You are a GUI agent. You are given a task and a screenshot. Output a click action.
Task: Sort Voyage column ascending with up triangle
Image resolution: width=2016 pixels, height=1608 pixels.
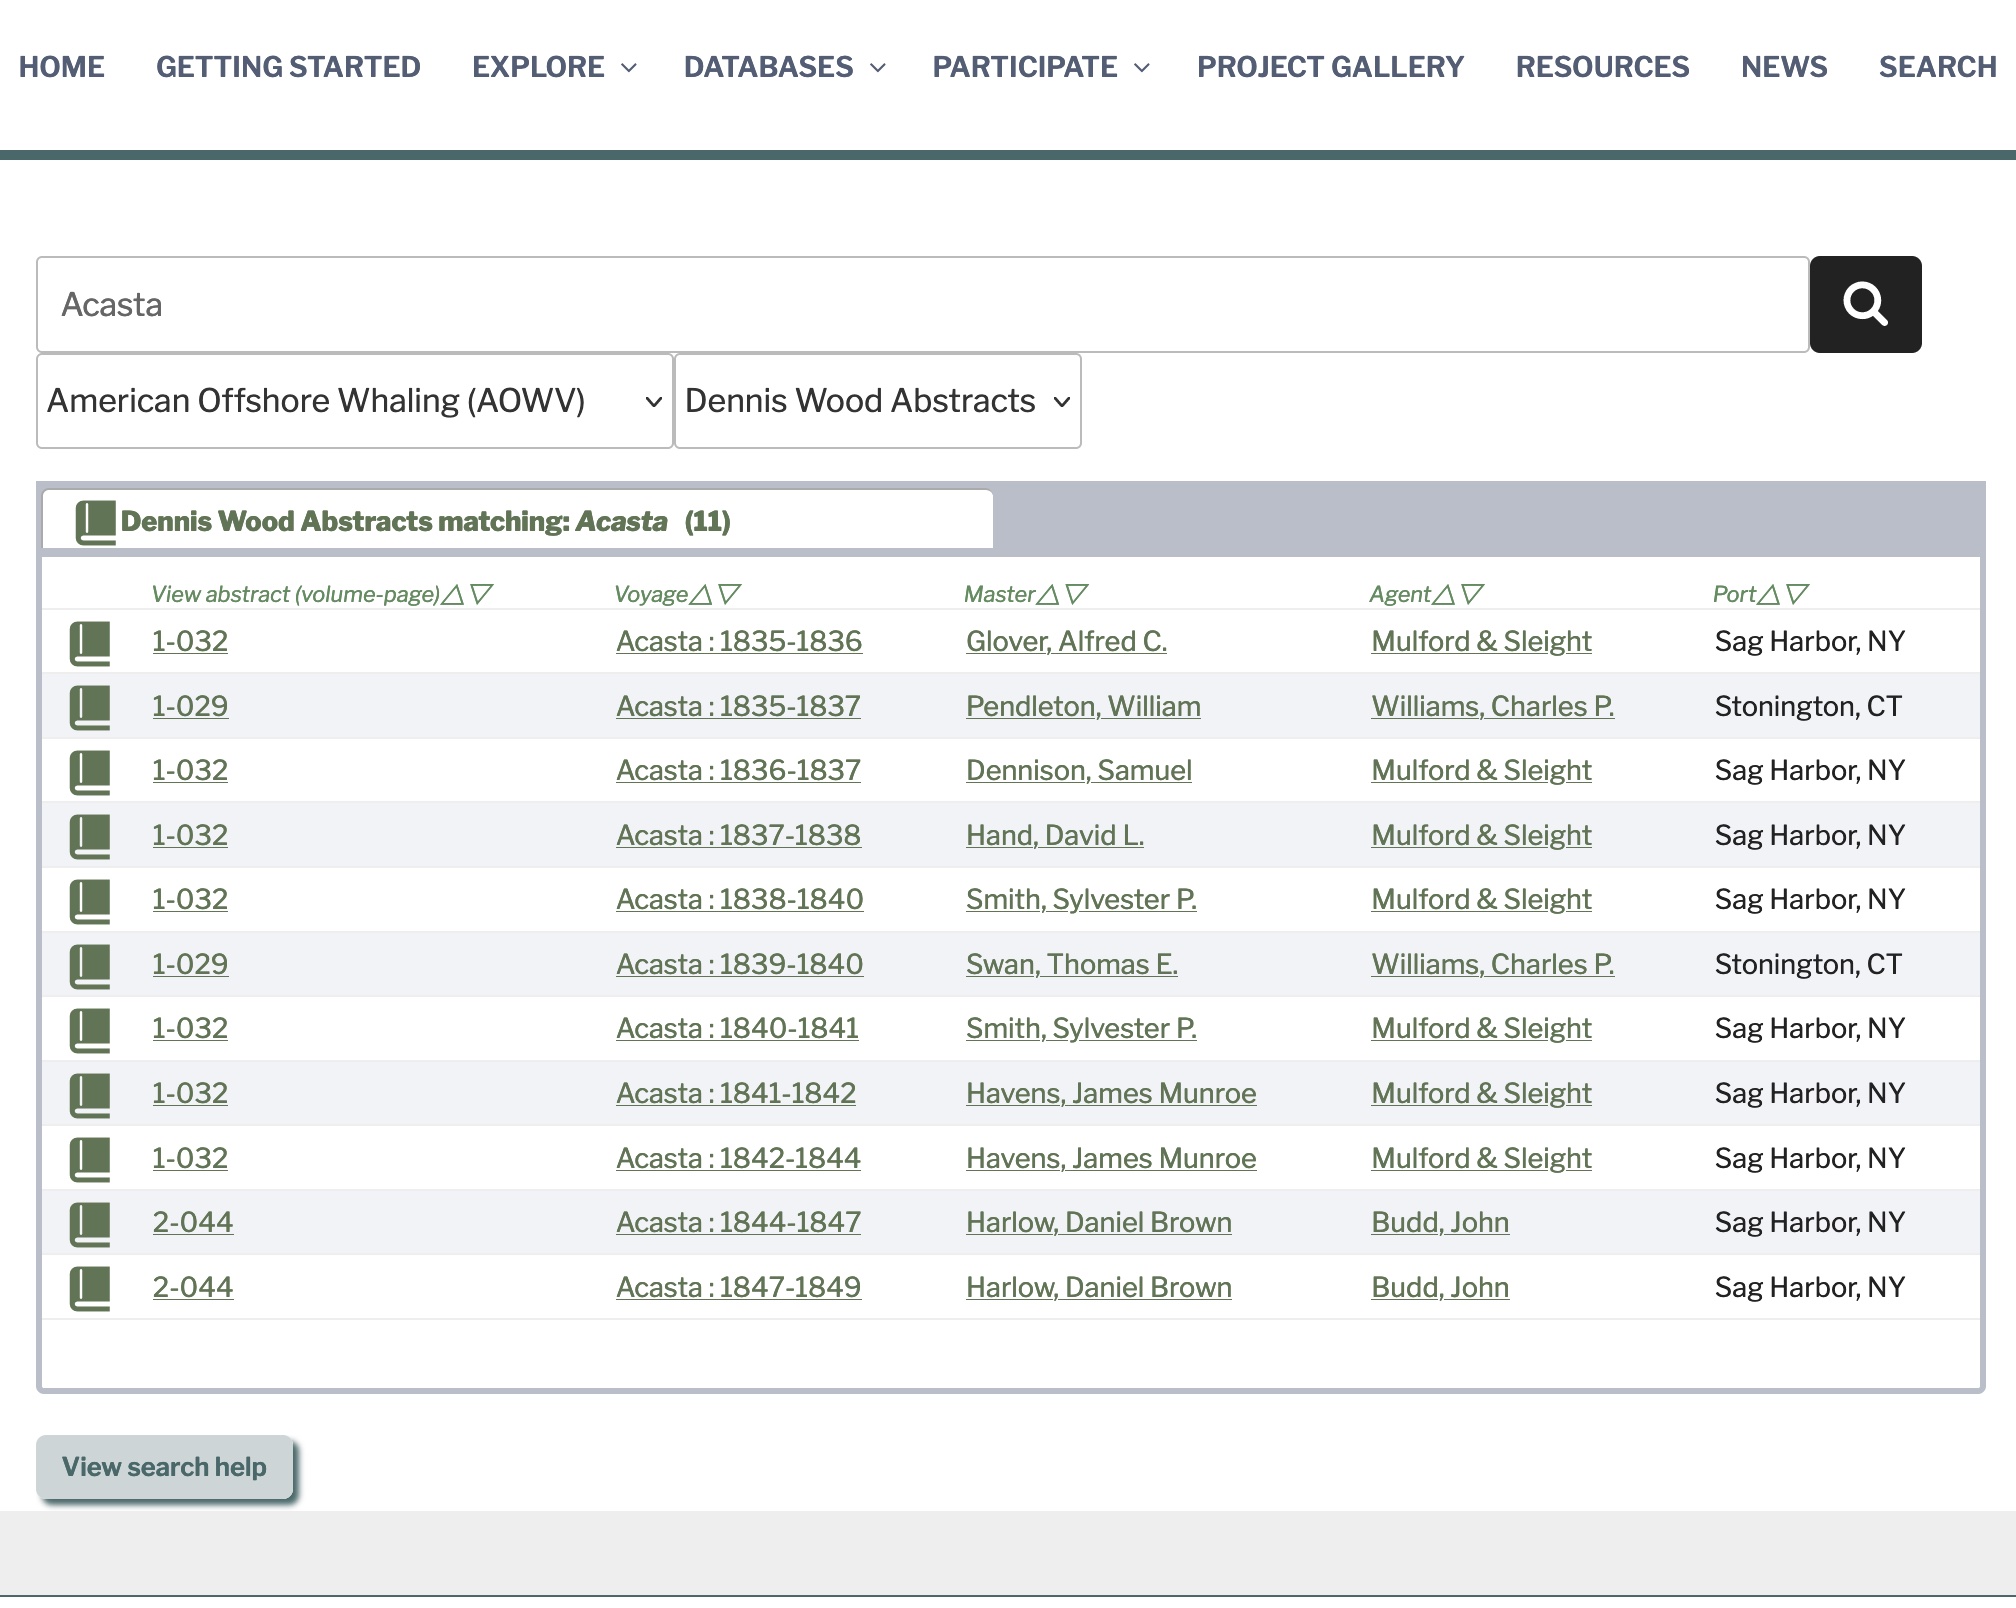701,595
